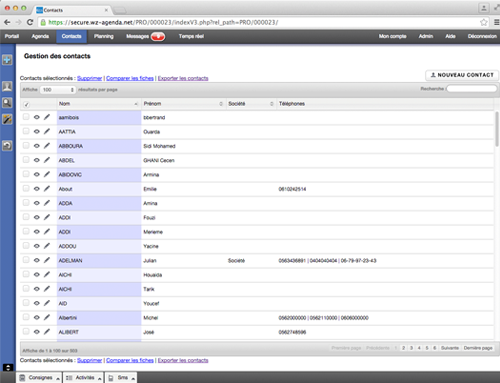The height and width of the screenshot is (383, 500).
Task: Open the pencil tool icon in sidebar
Action: (7, 119)
